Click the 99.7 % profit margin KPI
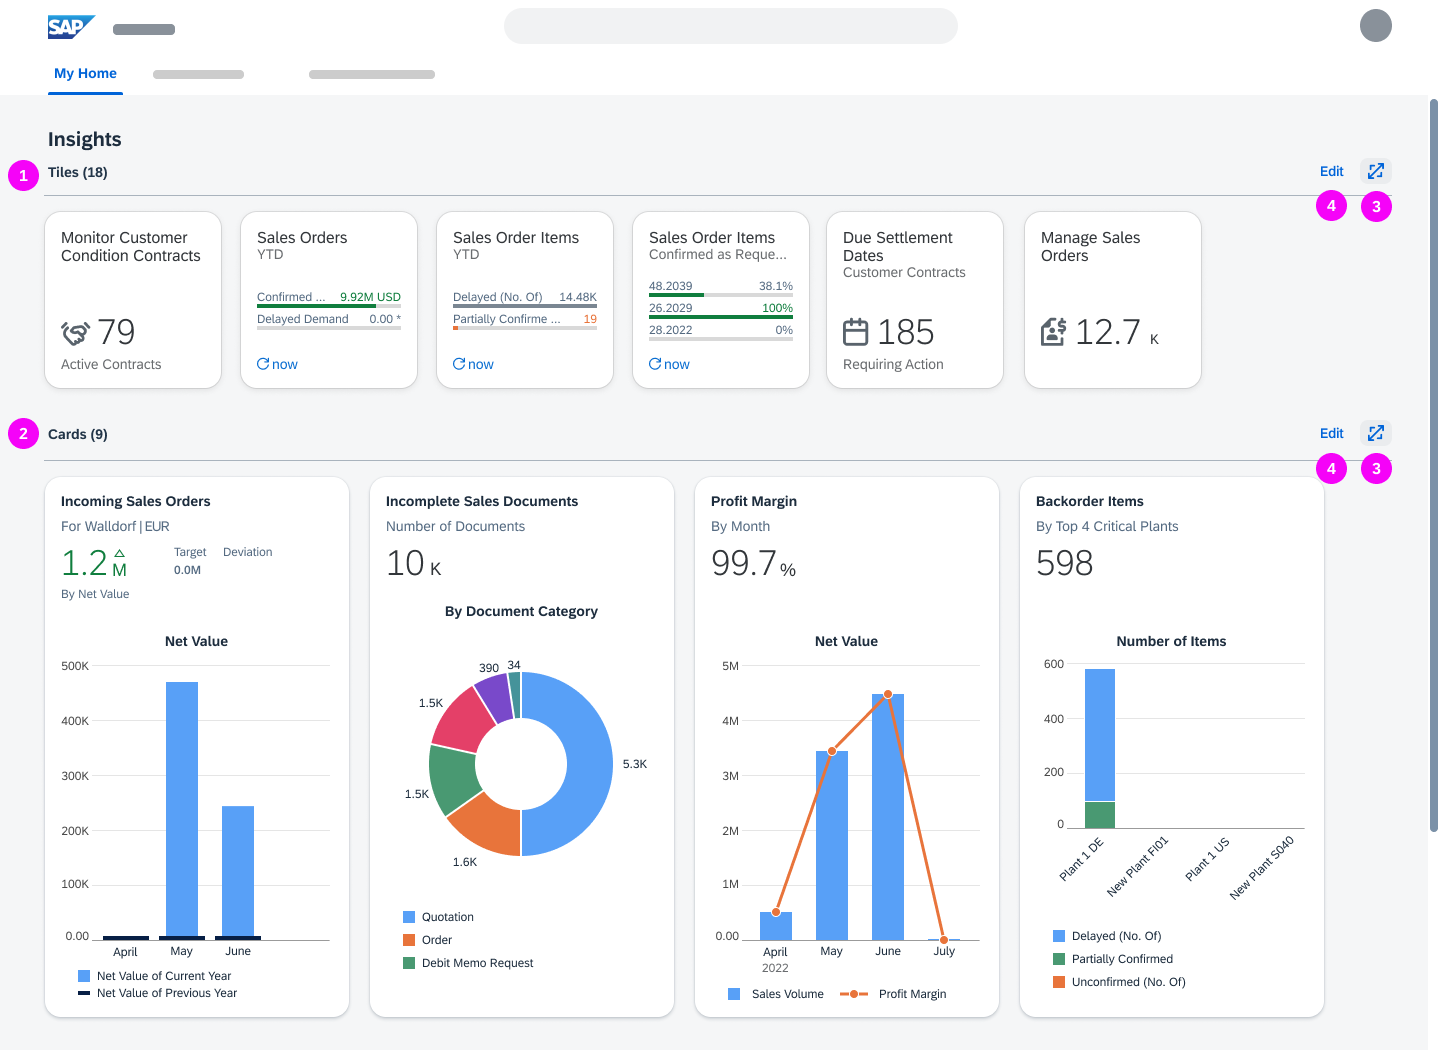 click(754, 564)
